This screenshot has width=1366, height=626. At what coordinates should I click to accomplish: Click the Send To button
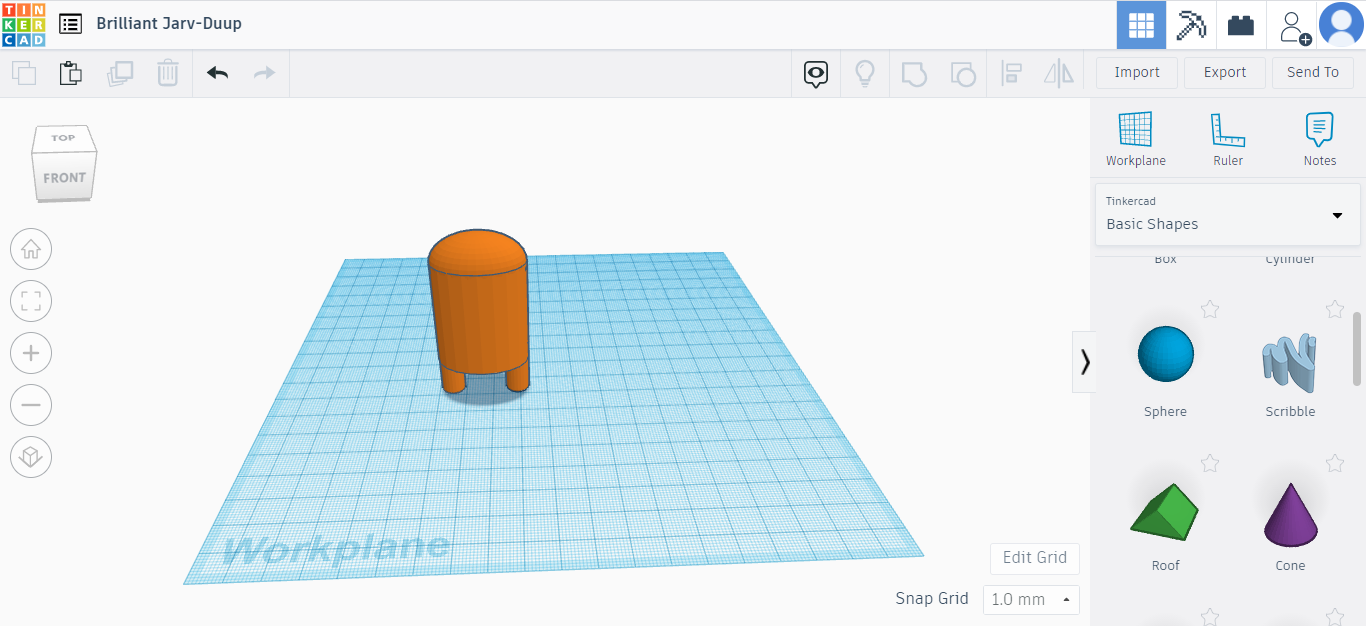click(x=1313, y=72)
